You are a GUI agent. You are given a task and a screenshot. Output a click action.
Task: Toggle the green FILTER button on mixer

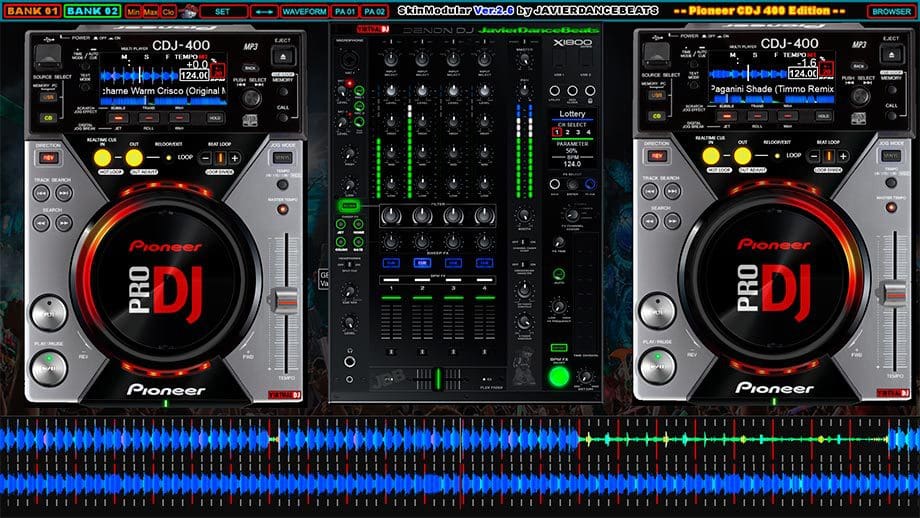coord(349,206)
